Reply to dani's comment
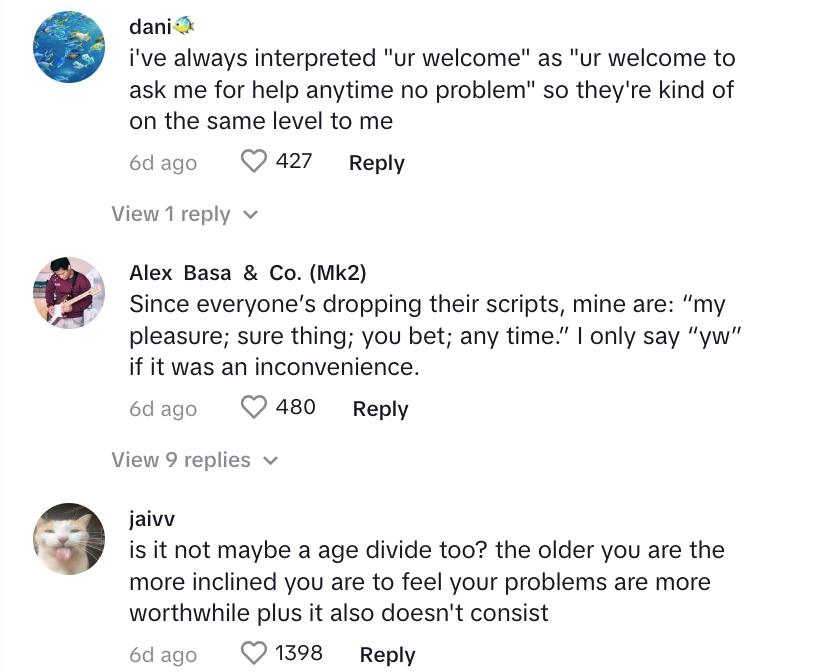The height and width of the screenshot is (672, 827). 377,162
